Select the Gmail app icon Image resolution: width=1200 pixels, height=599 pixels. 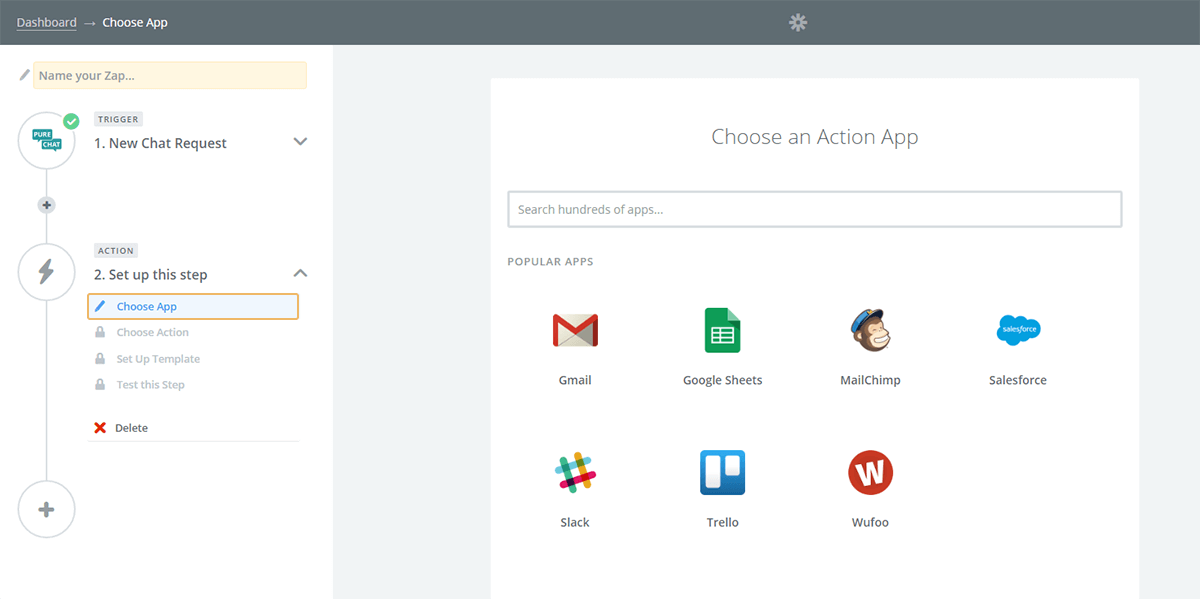(575, 330)
